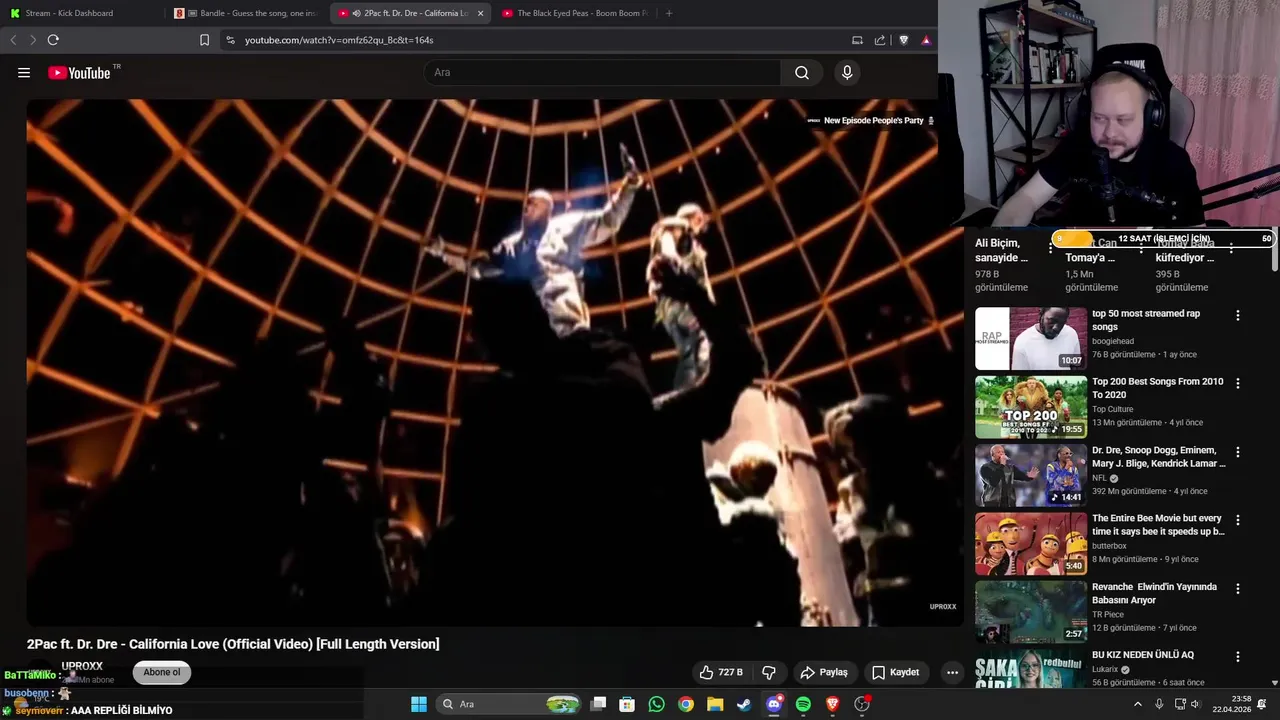Launch Microsoft Store from taskbar
The width and height of the screenshot is (1280, 720).
pyautogui.click(x=627, y=704)
